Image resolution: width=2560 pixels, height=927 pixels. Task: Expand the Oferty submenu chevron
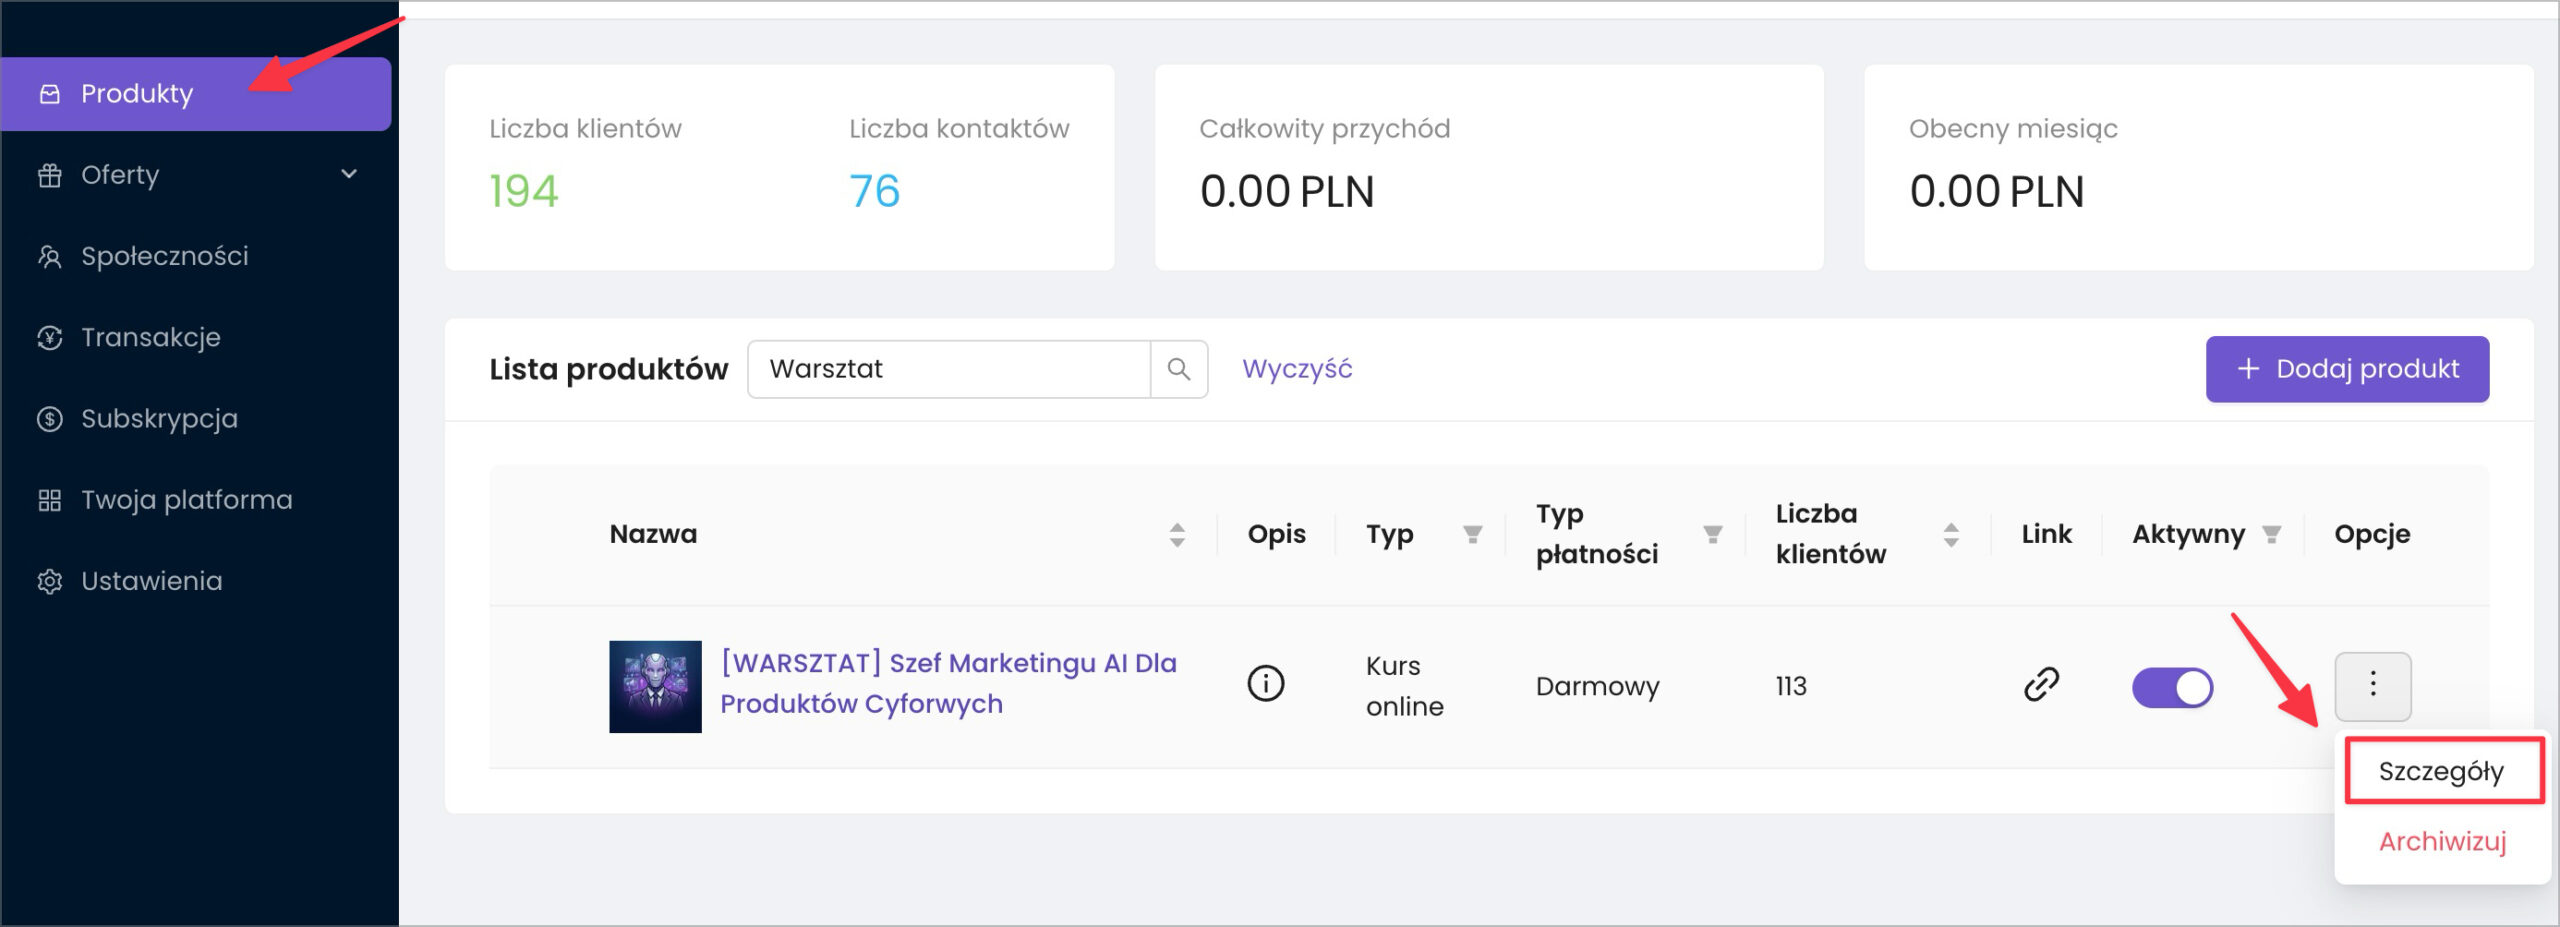[x=349, y=174]
